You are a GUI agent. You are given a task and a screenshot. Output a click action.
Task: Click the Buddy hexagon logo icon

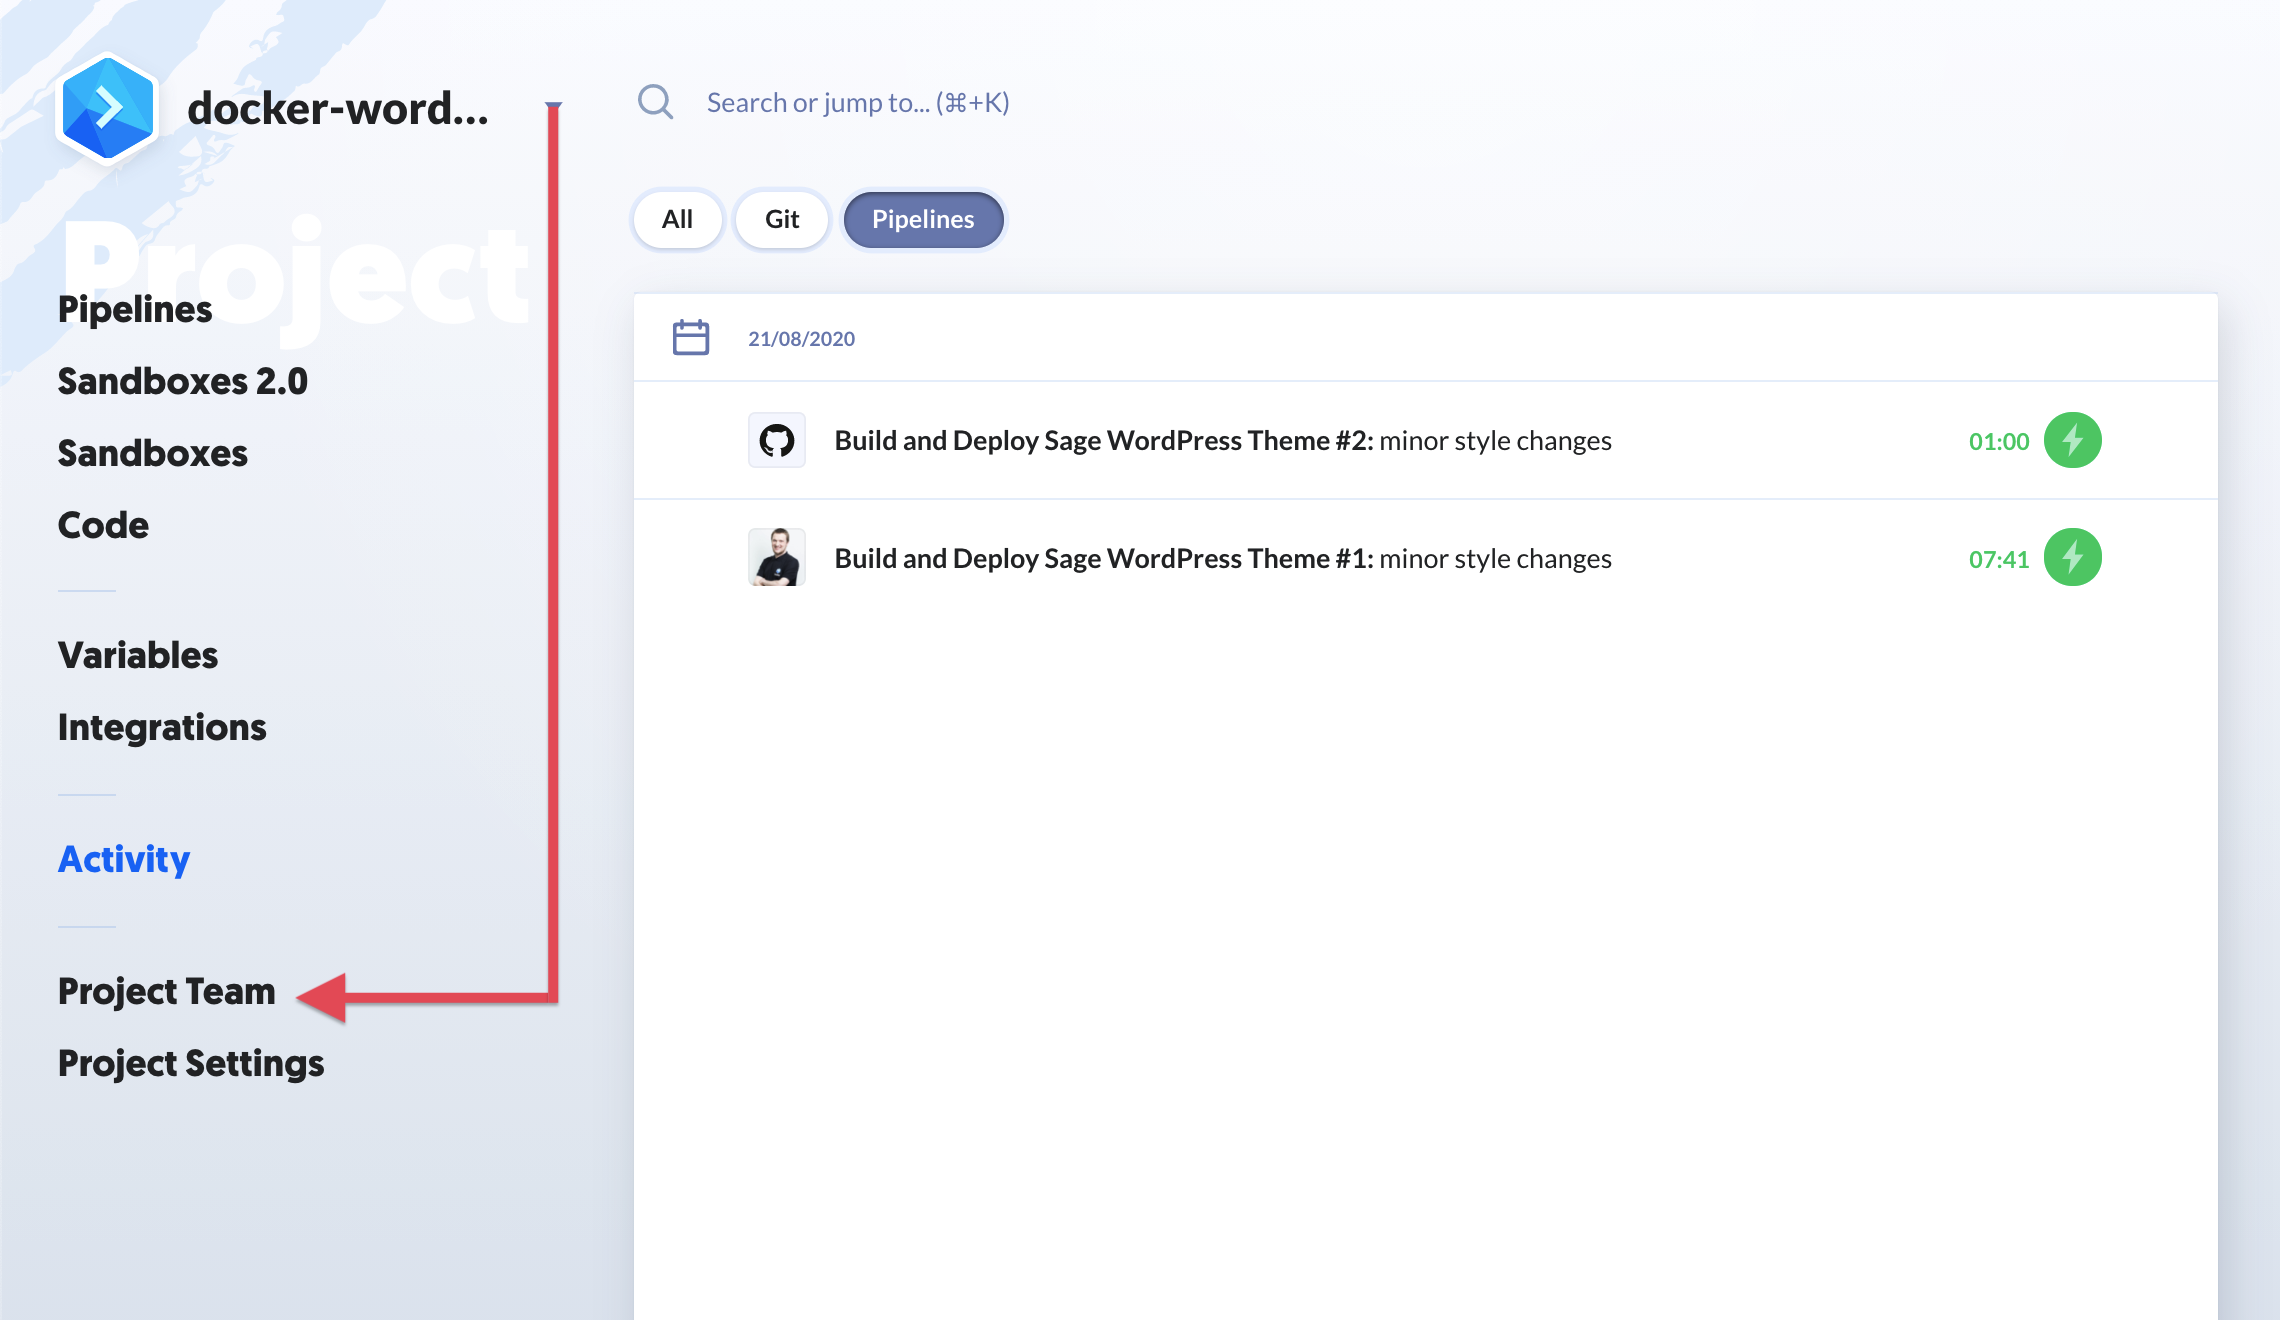(107, 108)
